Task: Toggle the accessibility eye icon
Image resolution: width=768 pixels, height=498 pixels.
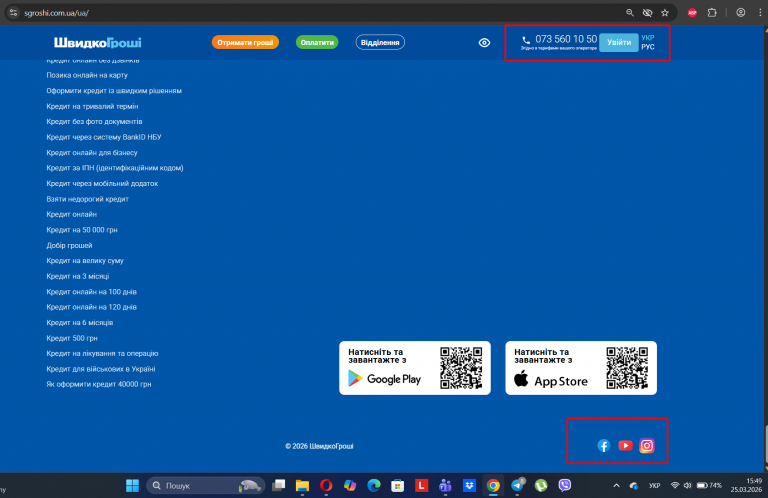Action: [484, 43]
